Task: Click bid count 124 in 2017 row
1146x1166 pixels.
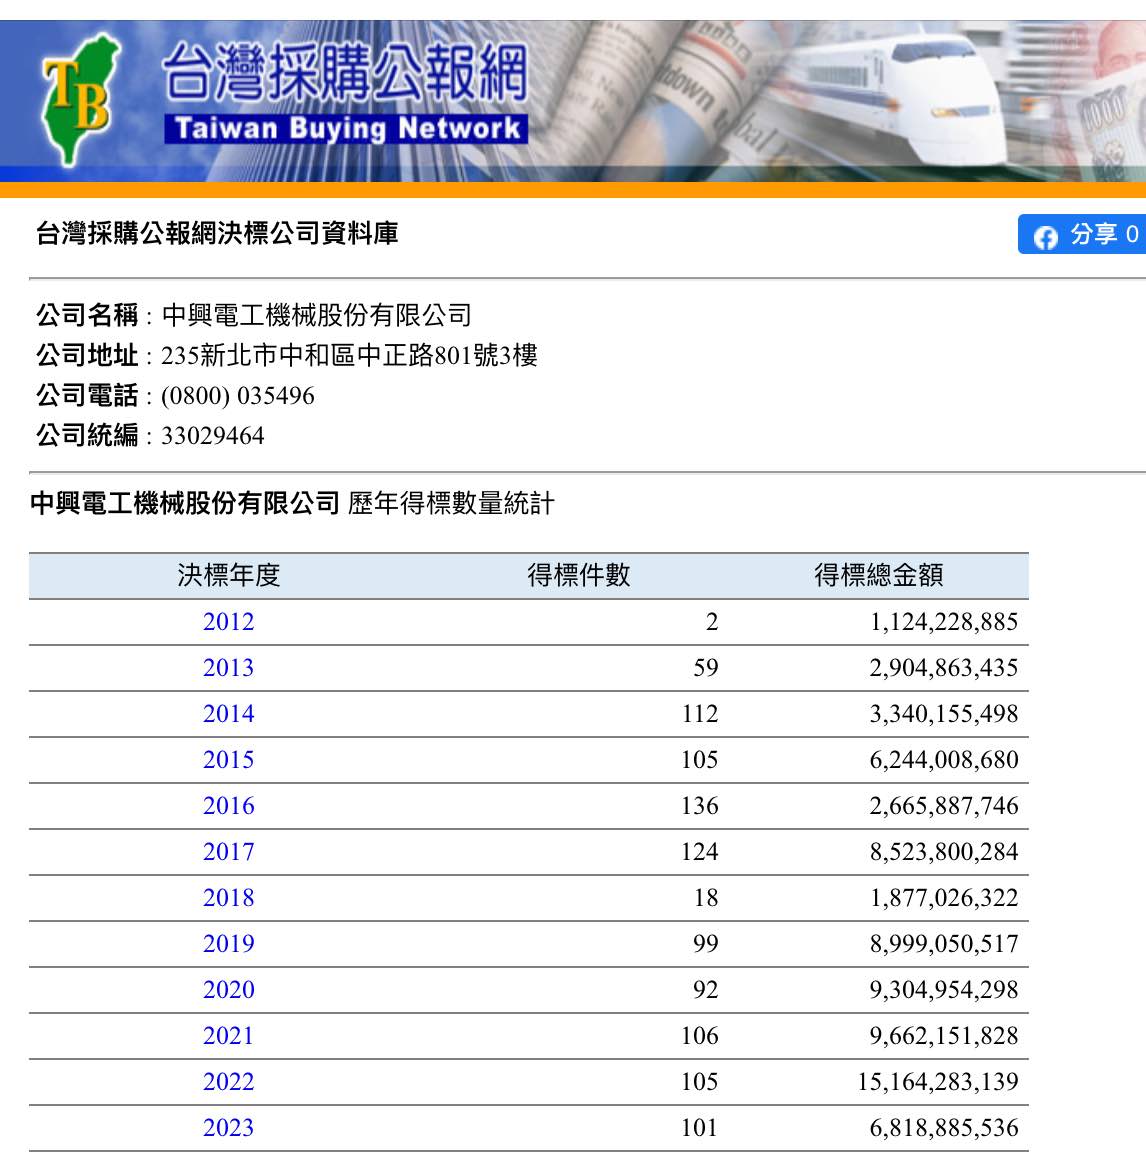Action: (x=700, y=852)
